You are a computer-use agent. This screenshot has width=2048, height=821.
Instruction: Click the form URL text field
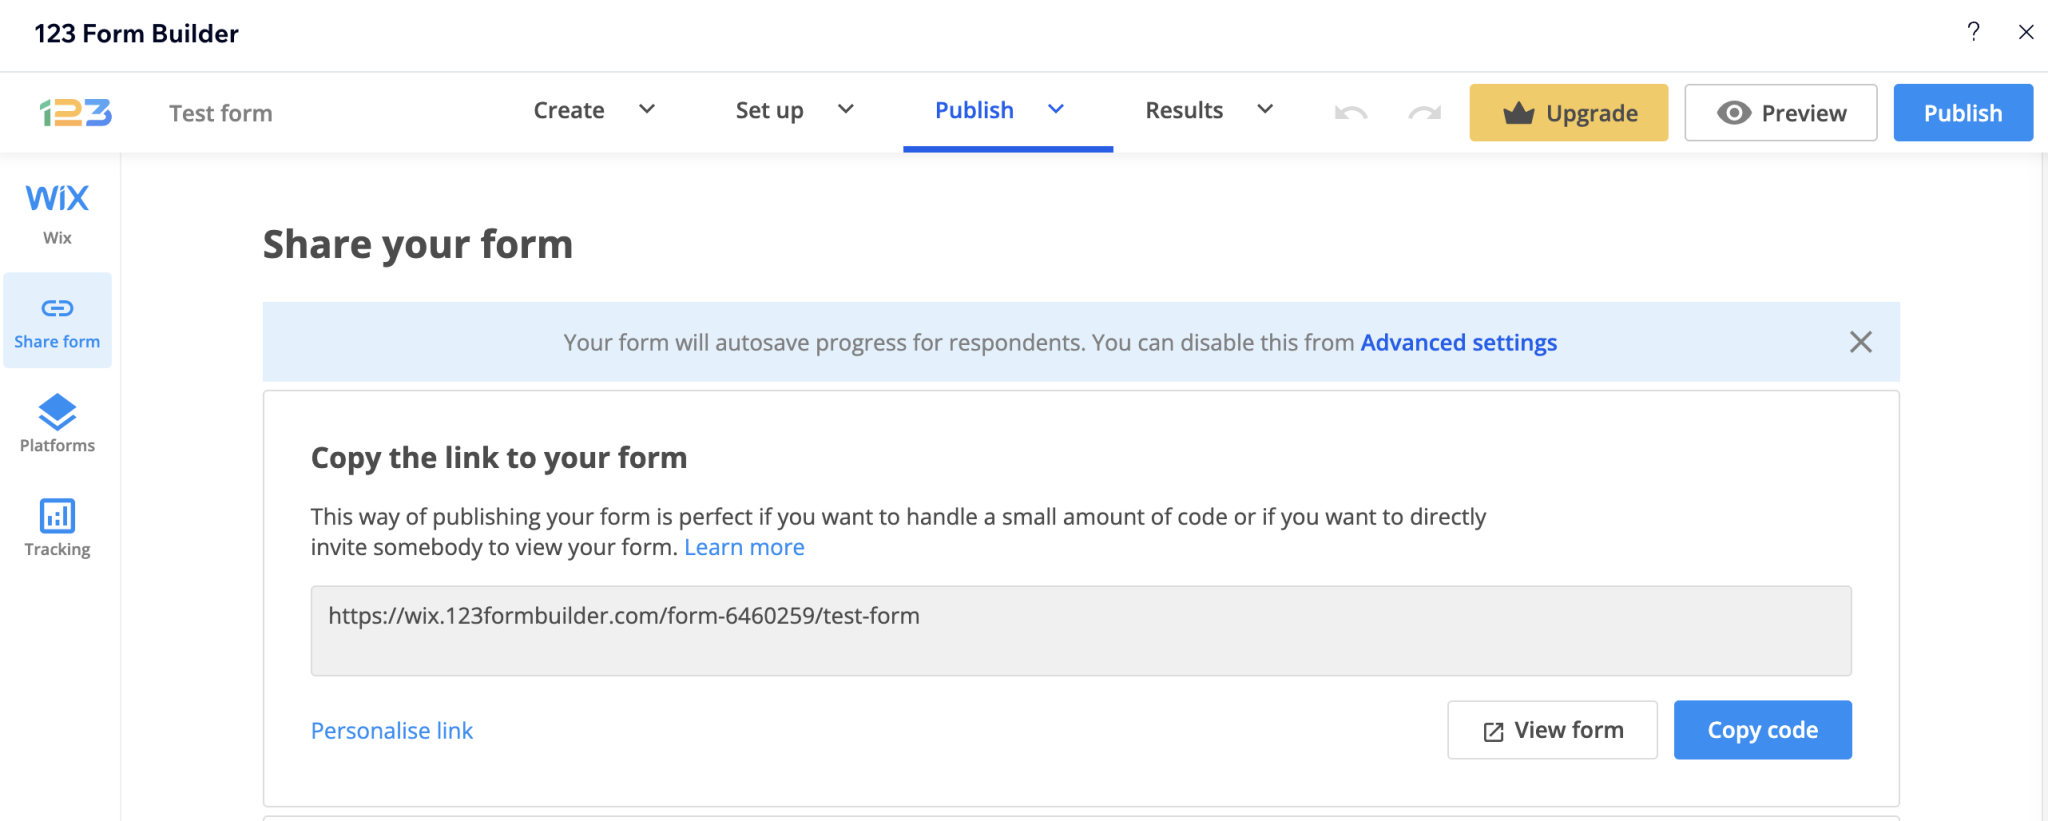click(x=1081, y=631)
